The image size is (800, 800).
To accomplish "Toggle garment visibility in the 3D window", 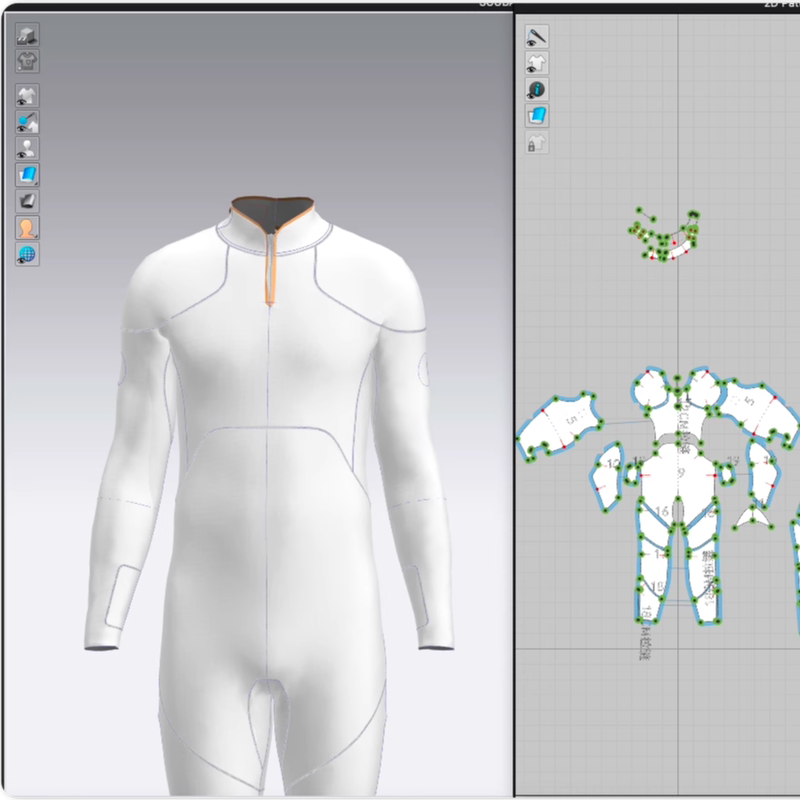I will point(27,95).
